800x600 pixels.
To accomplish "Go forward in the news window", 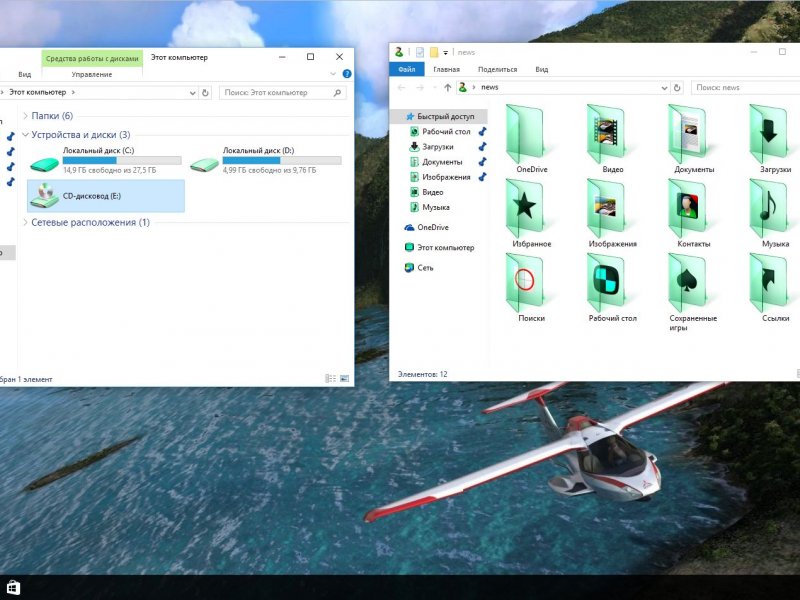I will pos(420,88).
